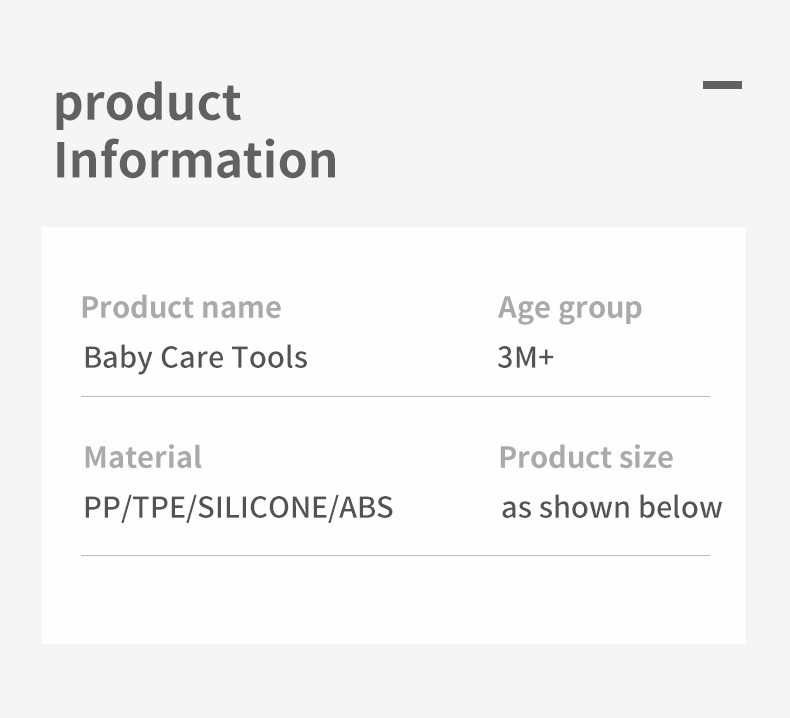Collapse the section with the dash icon
The width and height of the screenshot is (790, 718).
[722, 85]
